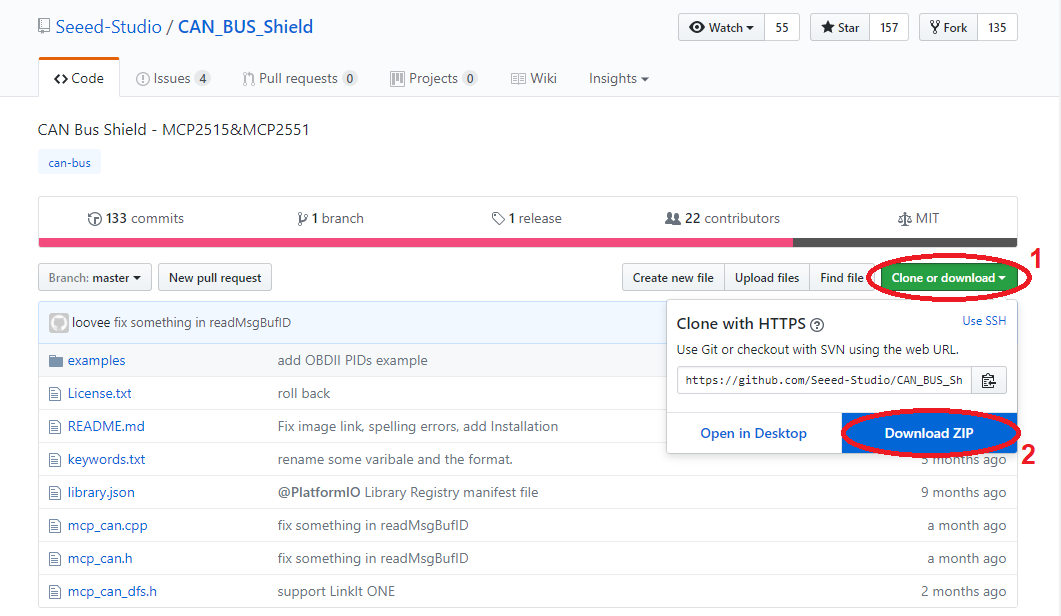Click the mcp_can.cpp file icon

click(x=55, y=526)
